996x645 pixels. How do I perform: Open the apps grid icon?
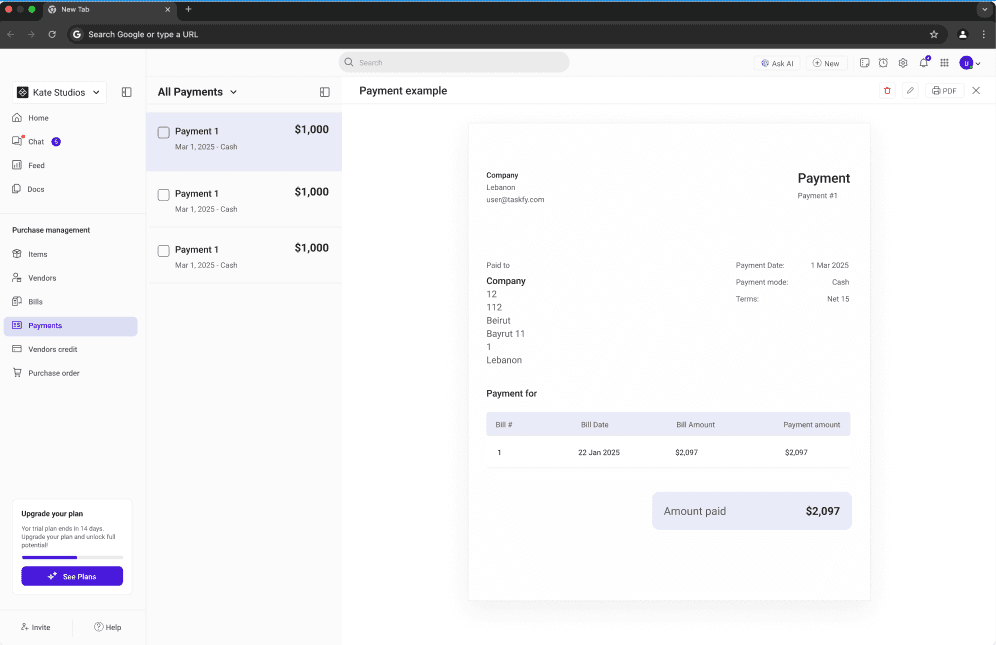click(x=945, y=63)
